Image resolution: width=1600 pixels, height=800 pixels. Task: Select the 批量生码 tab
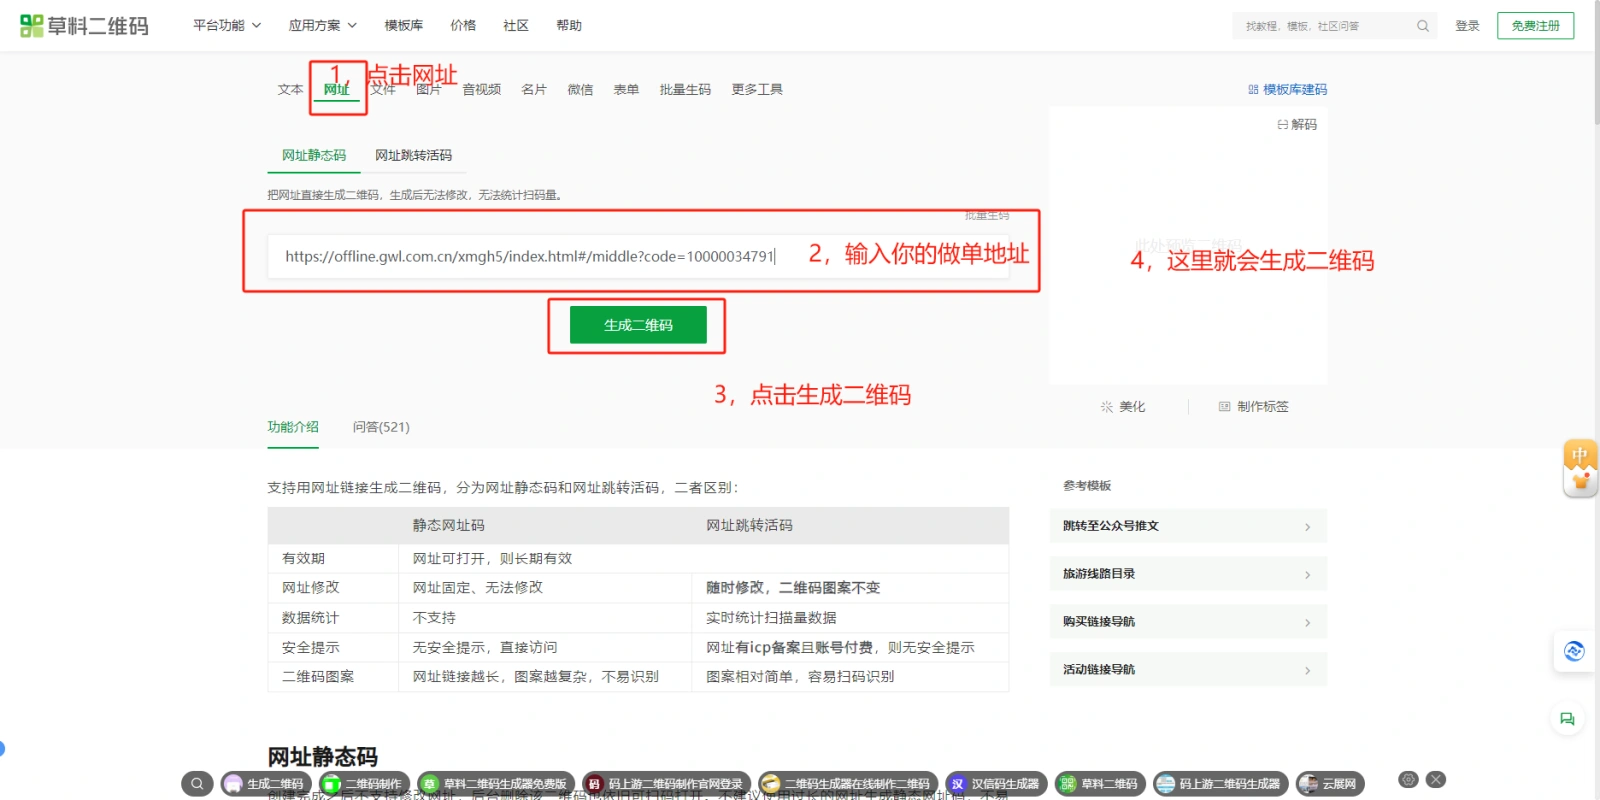pyautogui.click(x=685, y=89)
